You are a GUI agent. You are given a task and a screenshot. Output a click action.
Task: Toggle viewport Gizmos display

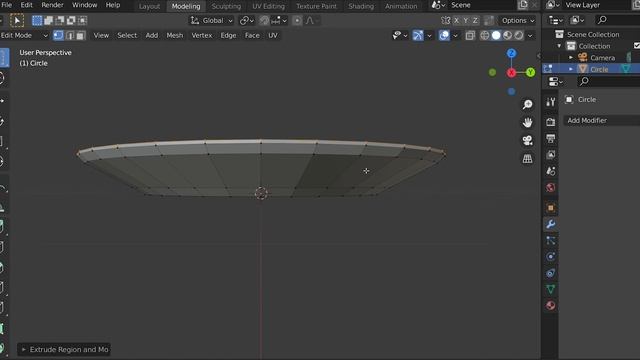click(x=418, y=36)
